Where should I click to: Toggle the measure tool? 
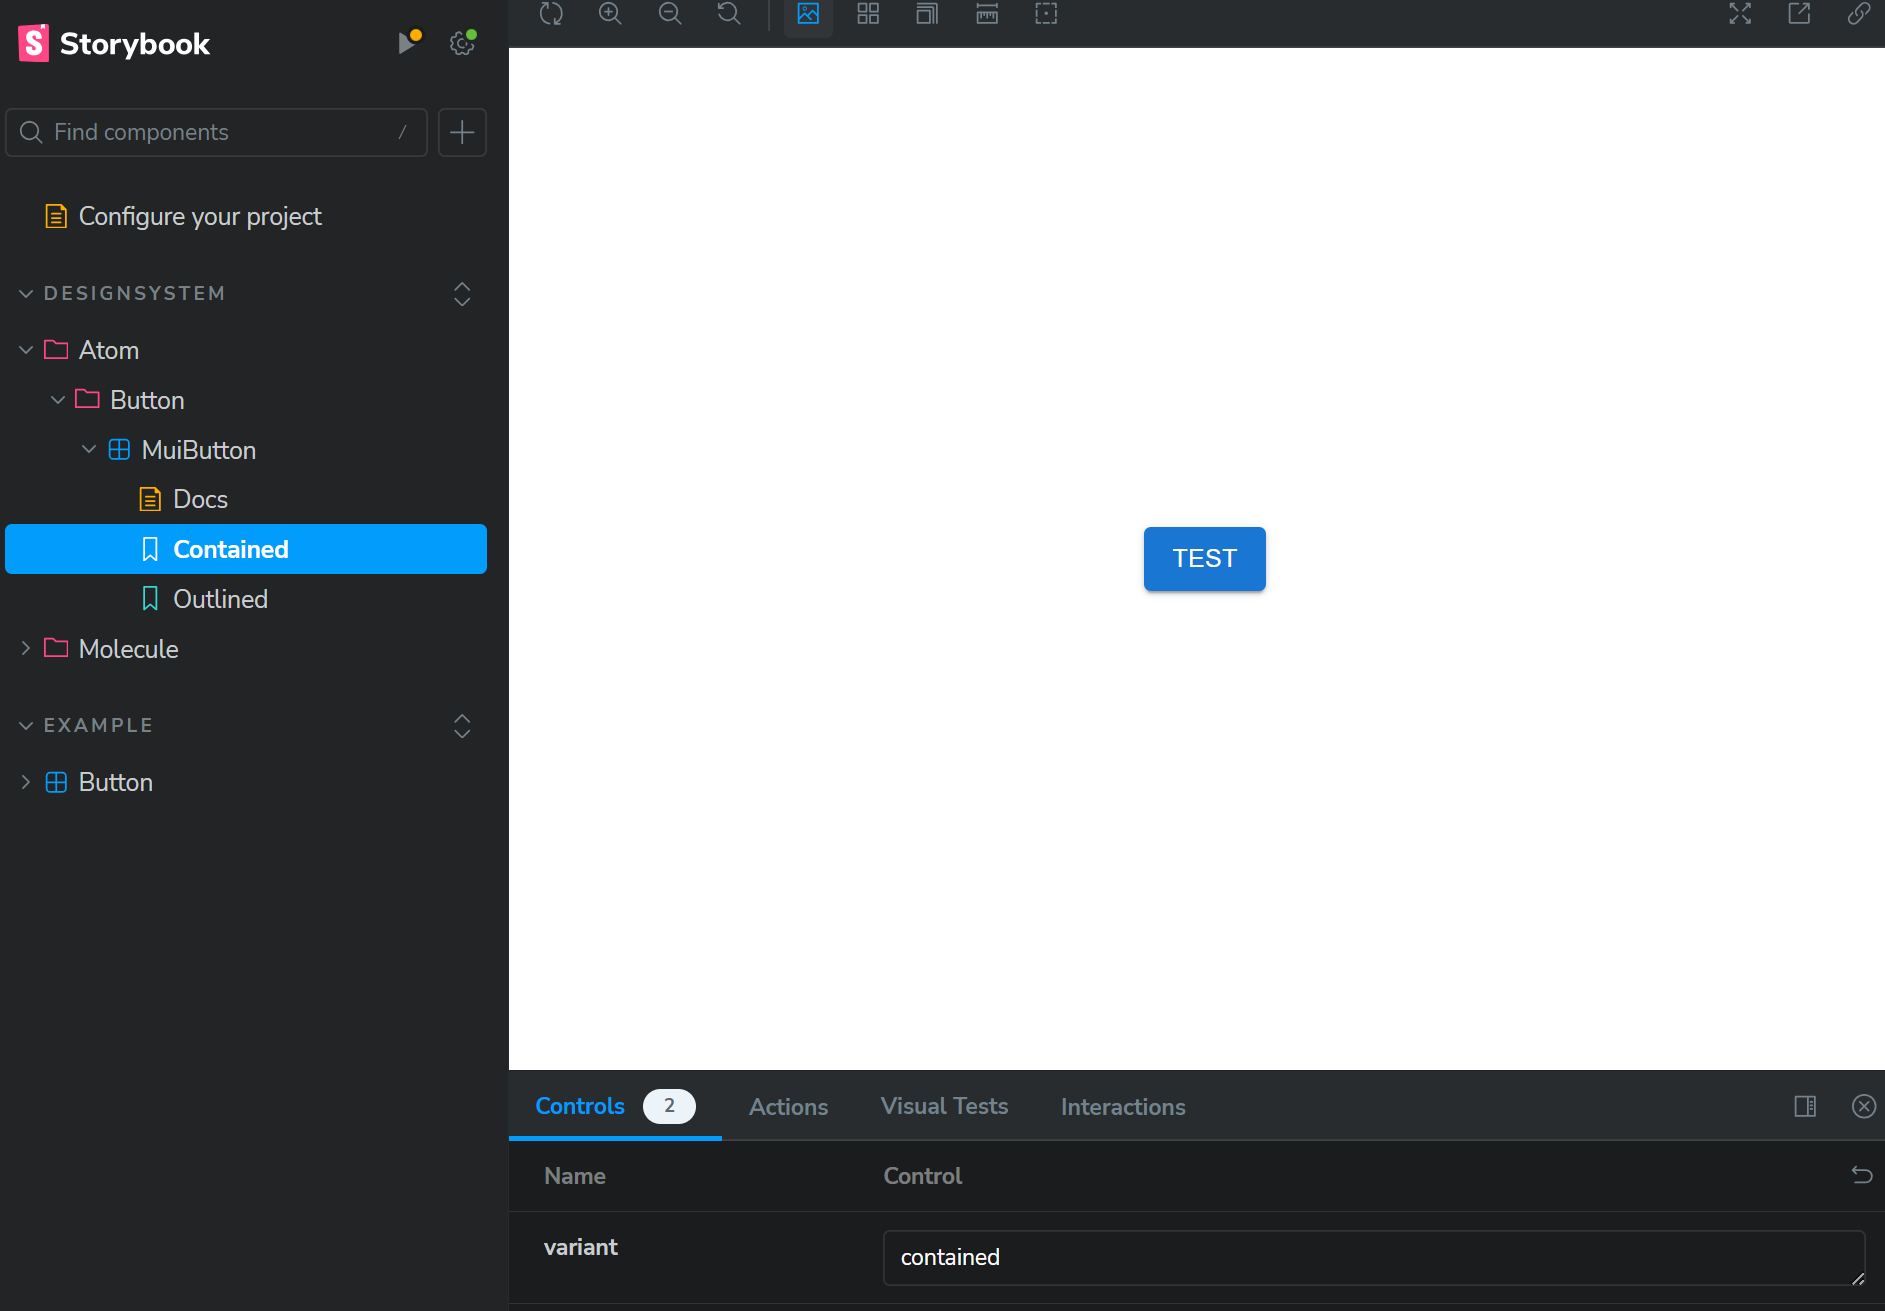pos(987,14)
